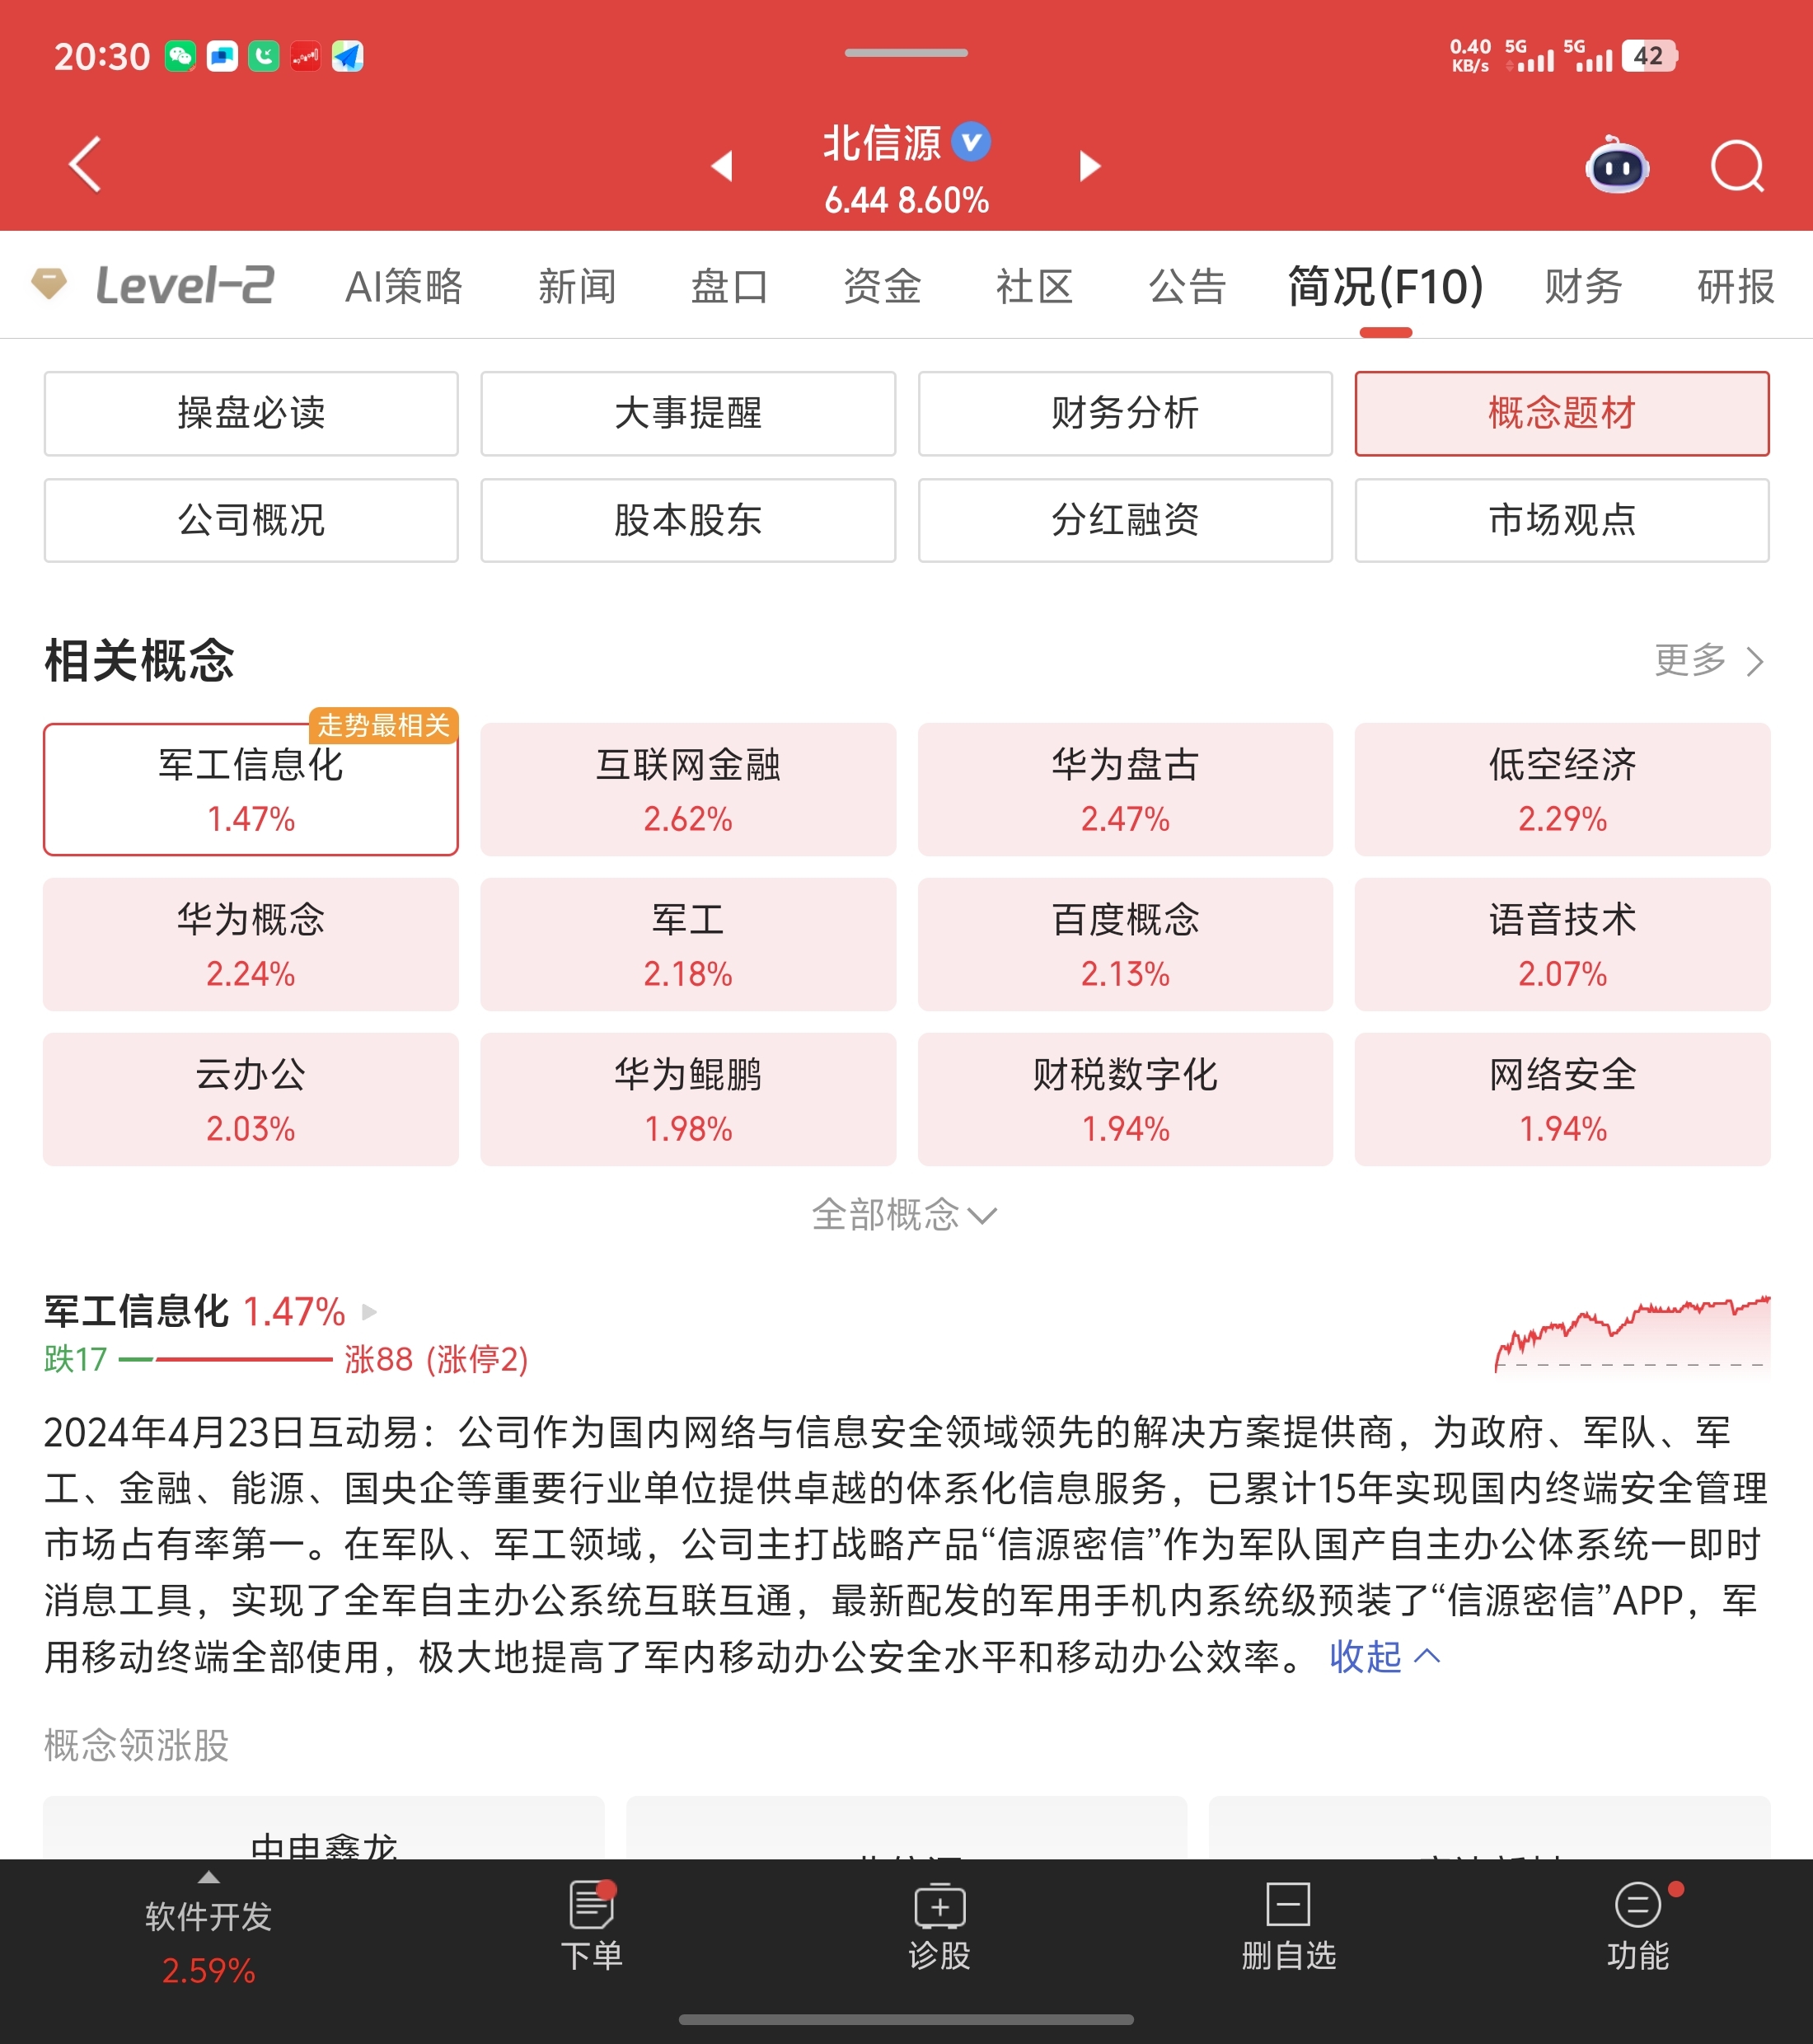Go to previous stock with left triangle
This screenshot has width=1813, height=2044.
(722, 165)
